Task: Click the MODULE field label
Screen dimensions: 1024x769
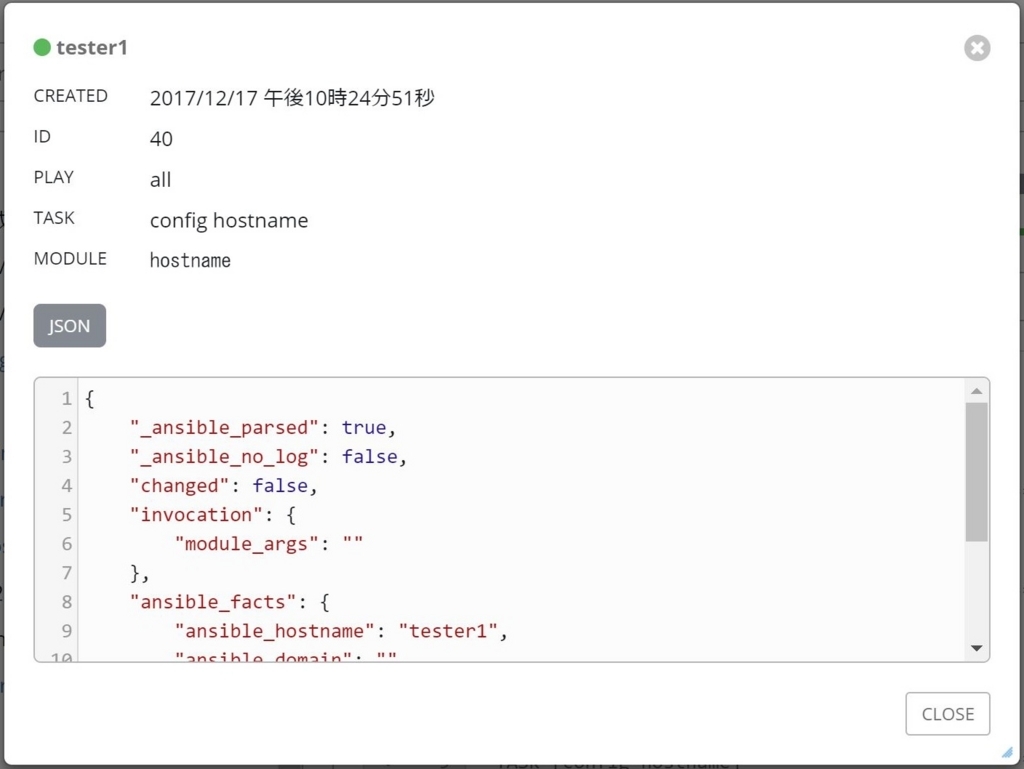Action: click(x=70, y=259)
